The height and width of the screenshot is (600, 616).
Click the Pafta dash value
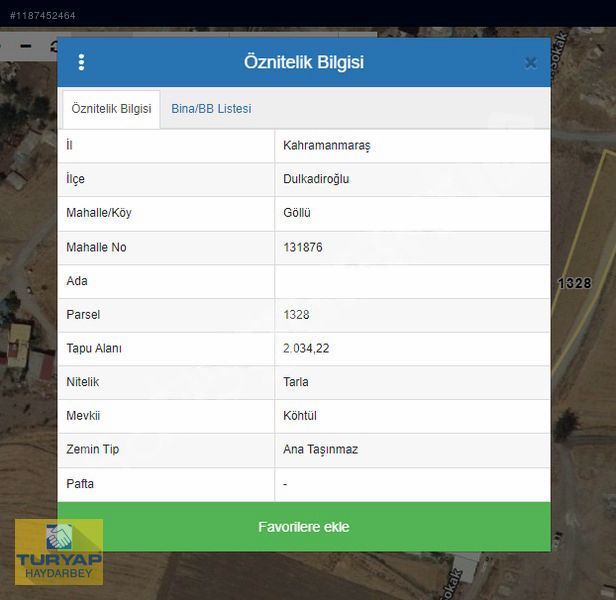click(x=285, y=484)
